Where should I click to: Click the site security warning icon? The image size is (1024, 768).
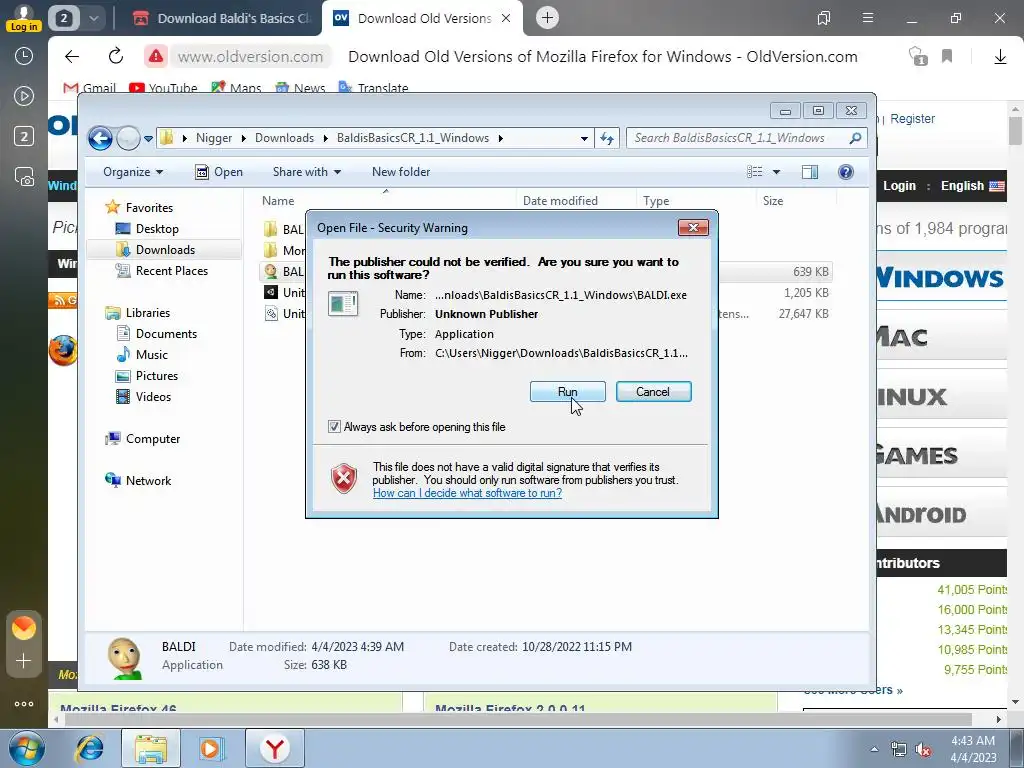coord(155,57)
